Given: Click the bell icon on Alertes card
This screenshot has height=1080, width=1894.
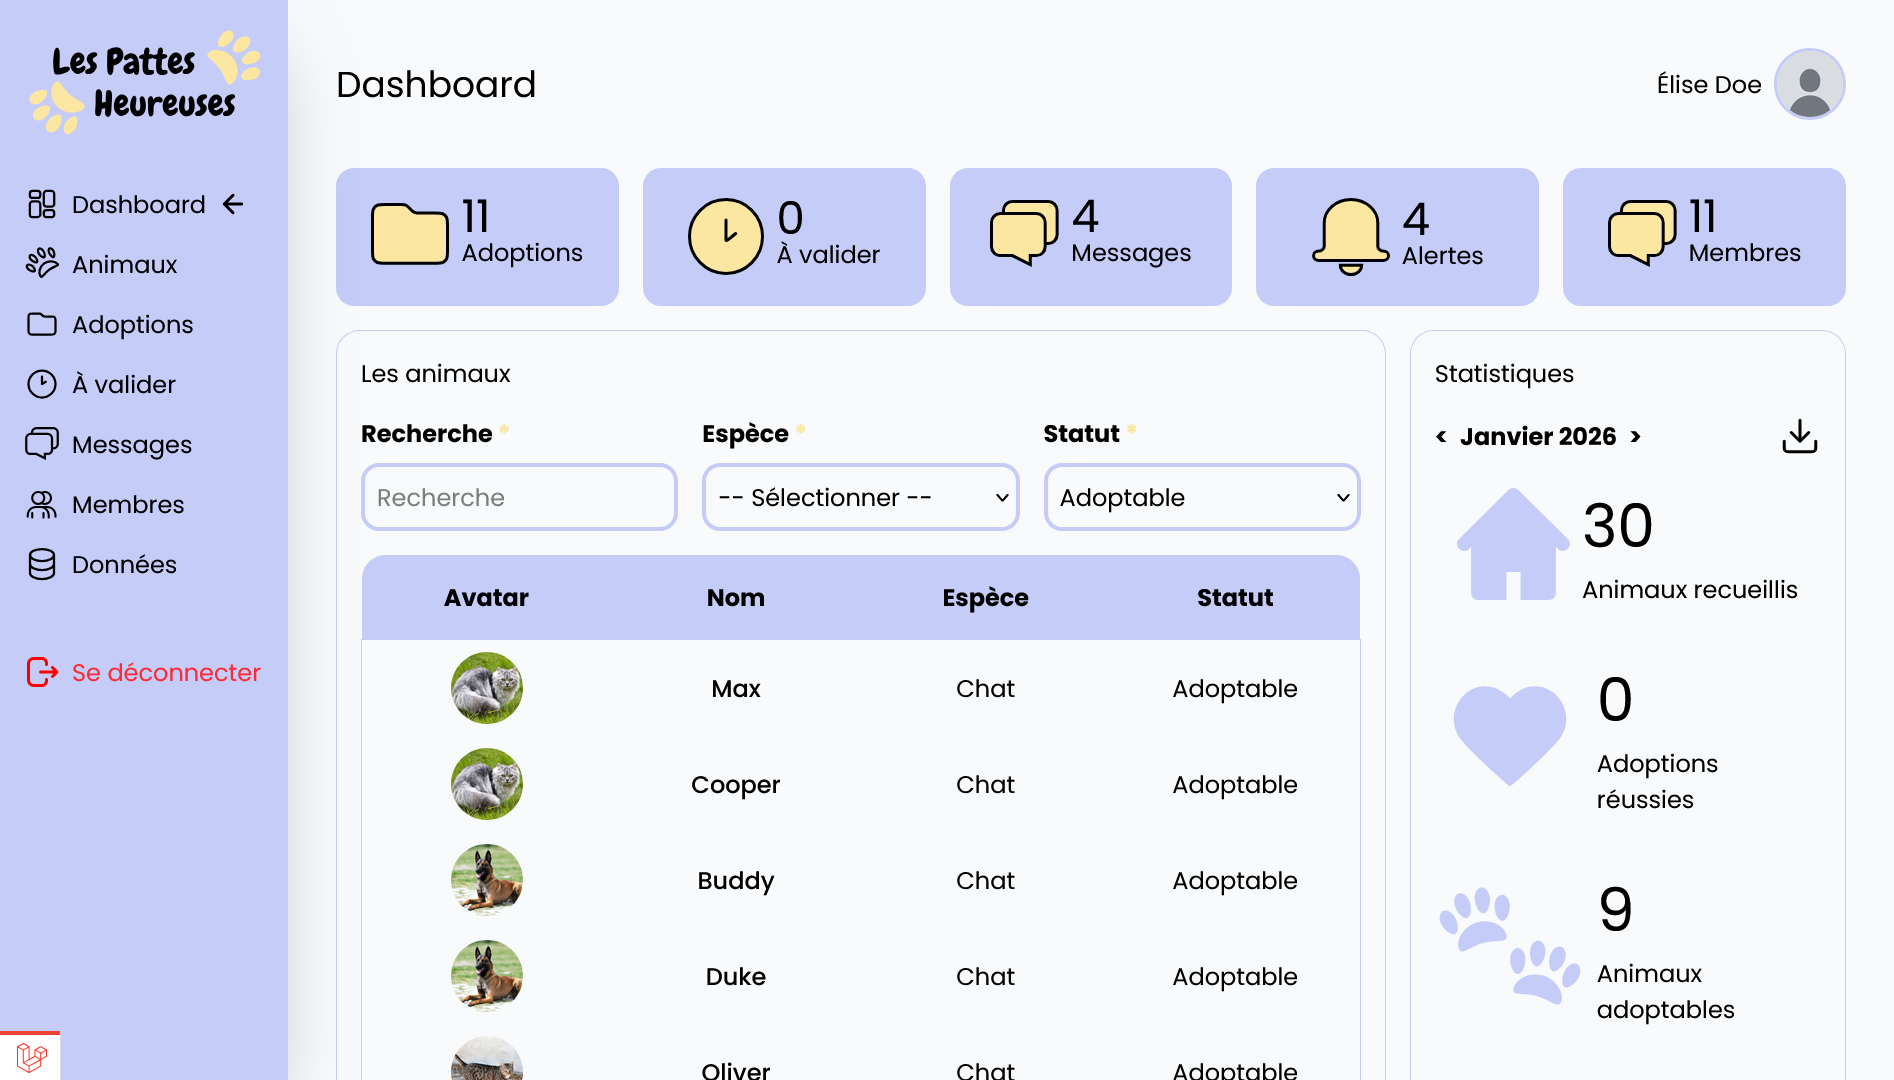Looking at the screenshot, I should [1350, 237].
